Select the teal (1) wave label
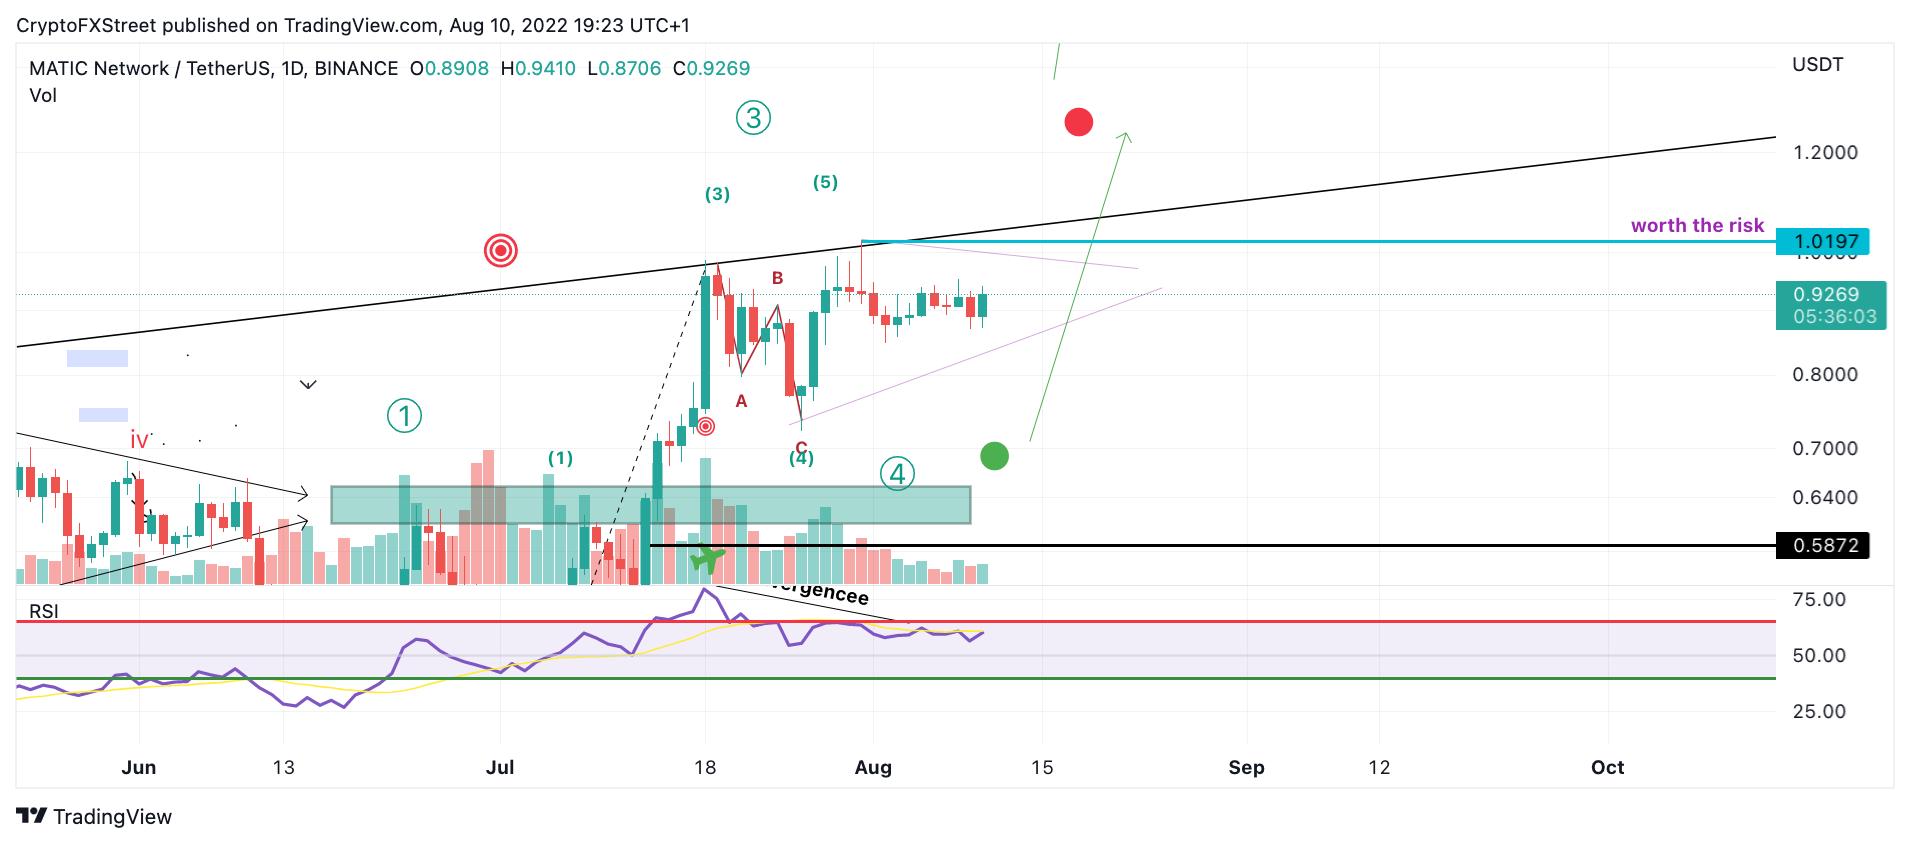Screen dimensions: 1910x844 coord(560,458)
